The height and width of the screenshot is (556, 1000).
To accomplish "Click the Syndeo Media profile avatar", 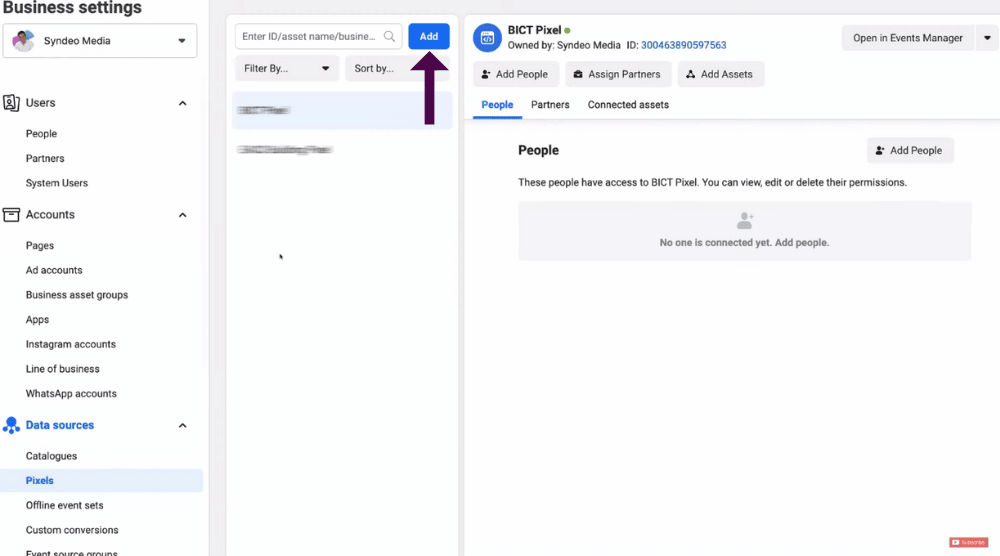I will pos(24,41).
